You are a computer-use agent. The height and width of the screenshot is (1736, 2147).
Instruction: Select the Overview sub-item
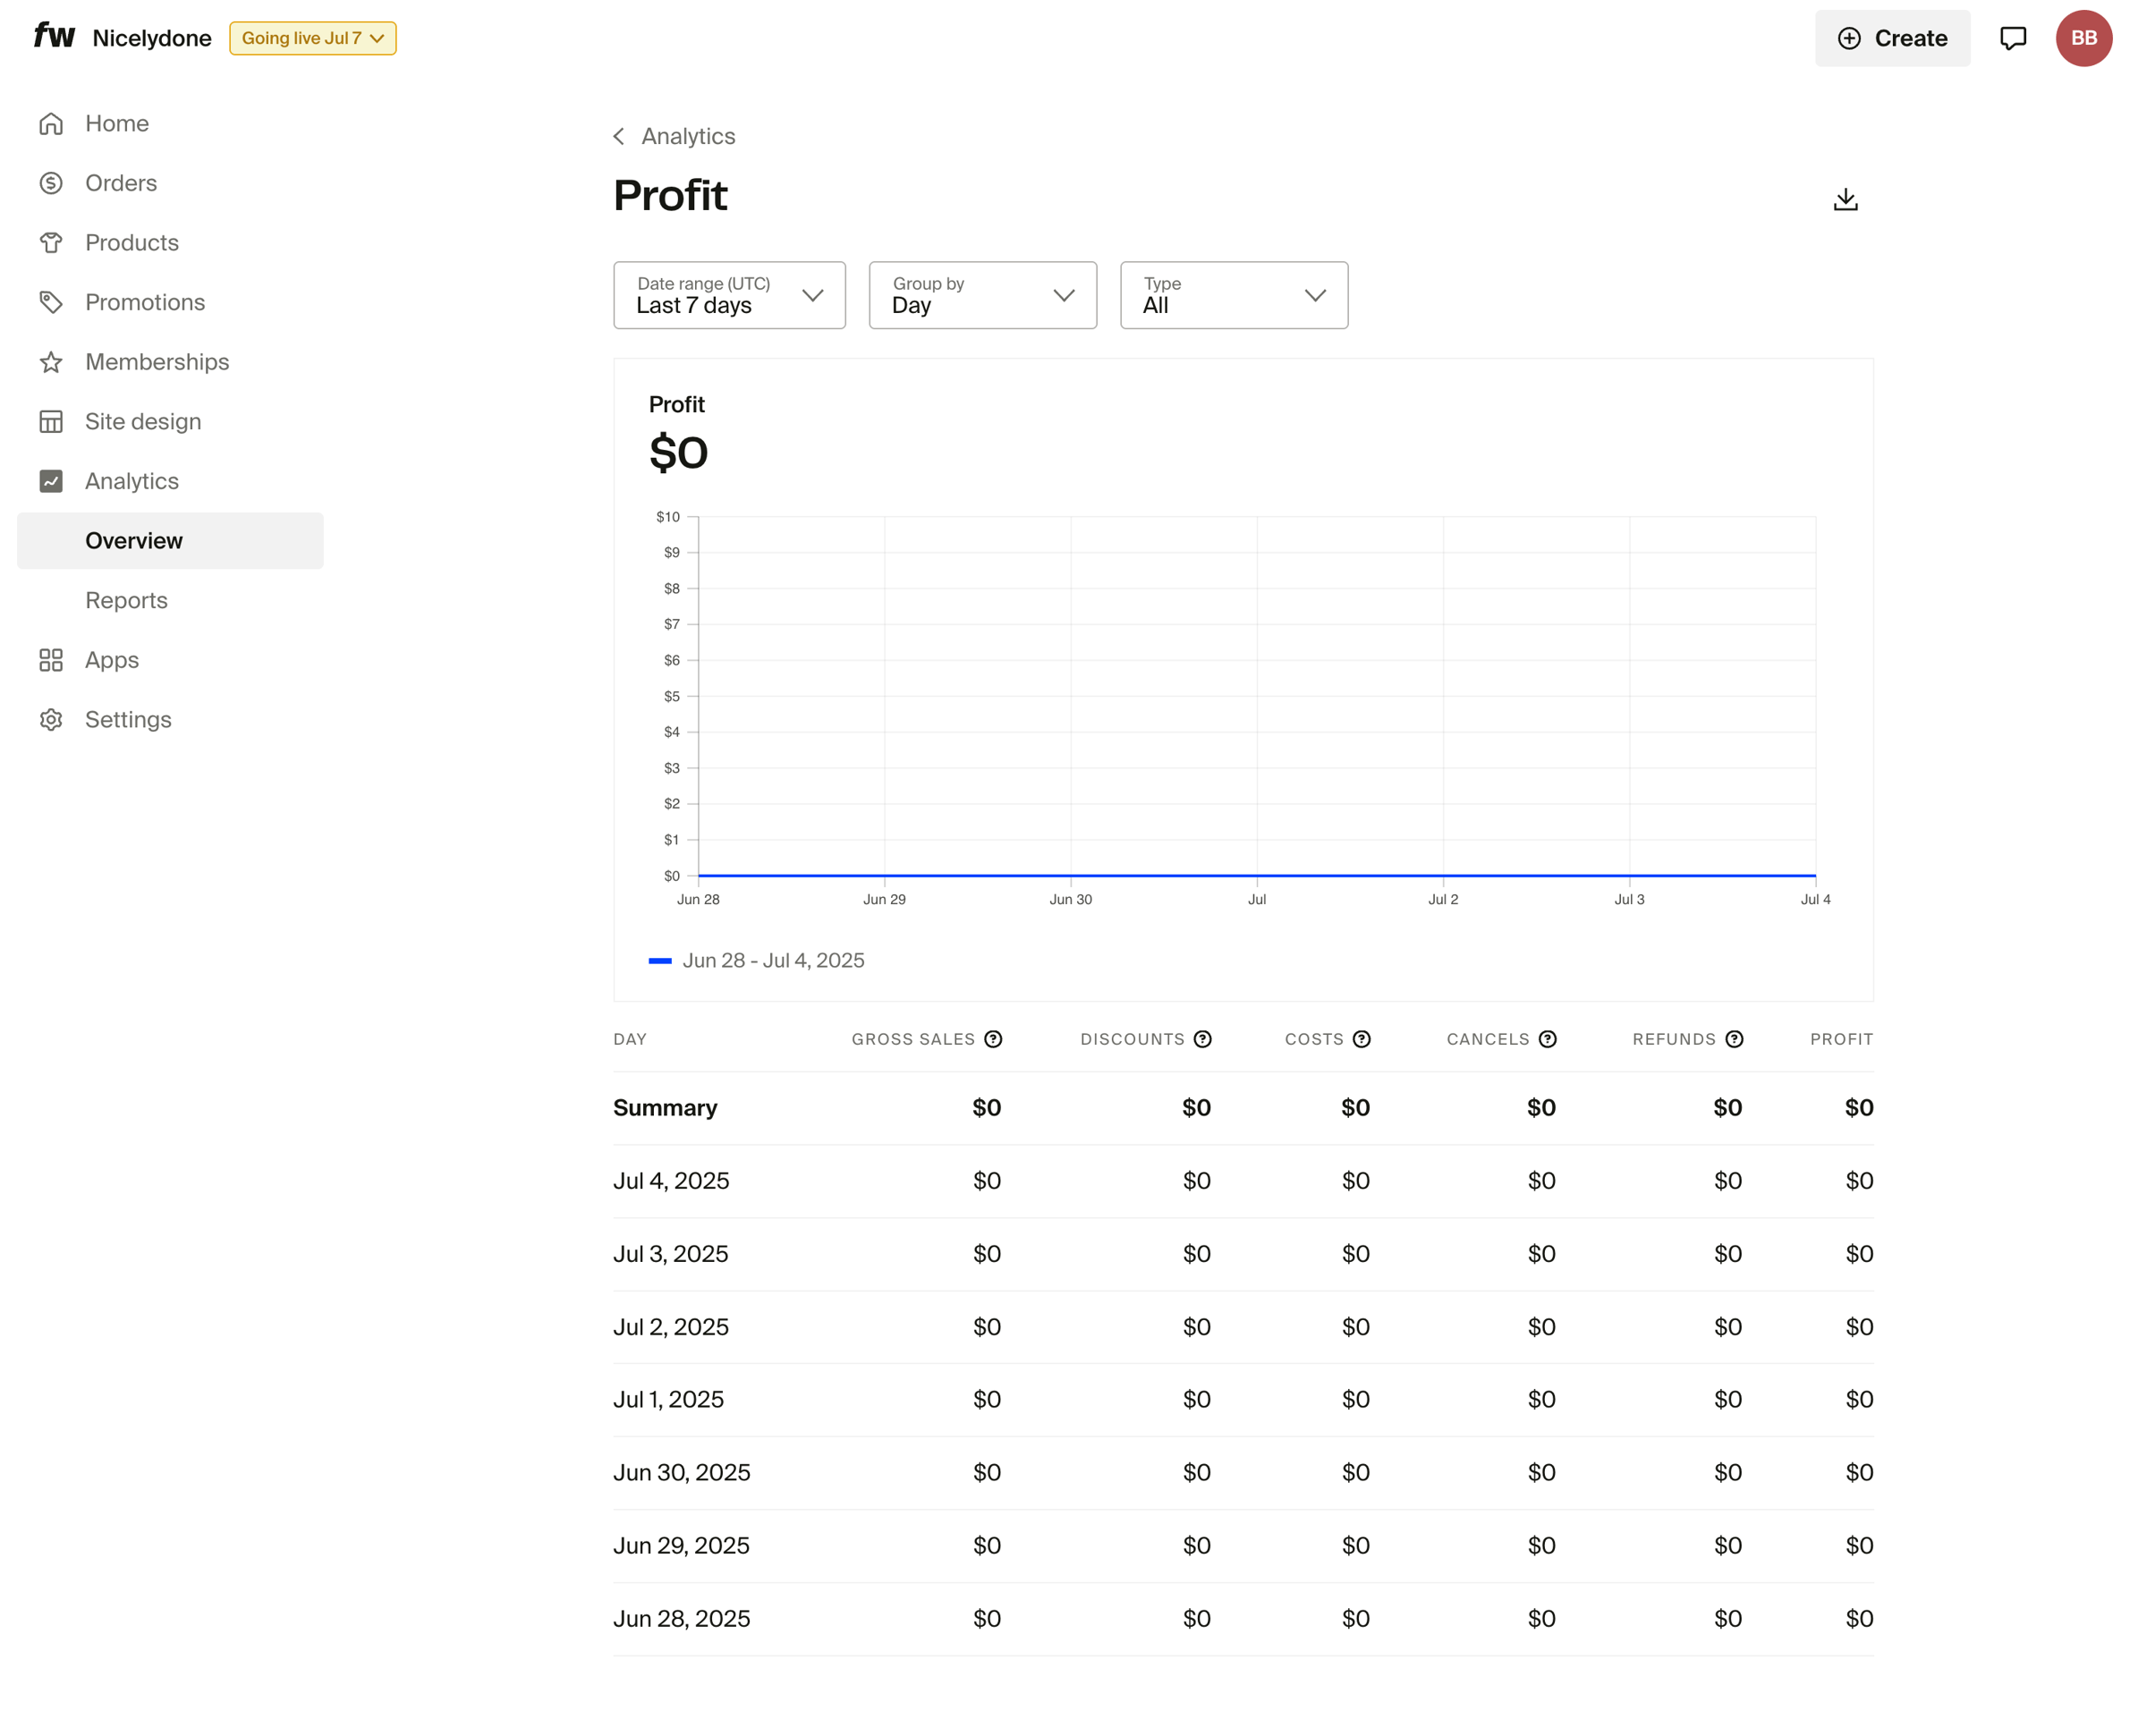tap(170, 541)
